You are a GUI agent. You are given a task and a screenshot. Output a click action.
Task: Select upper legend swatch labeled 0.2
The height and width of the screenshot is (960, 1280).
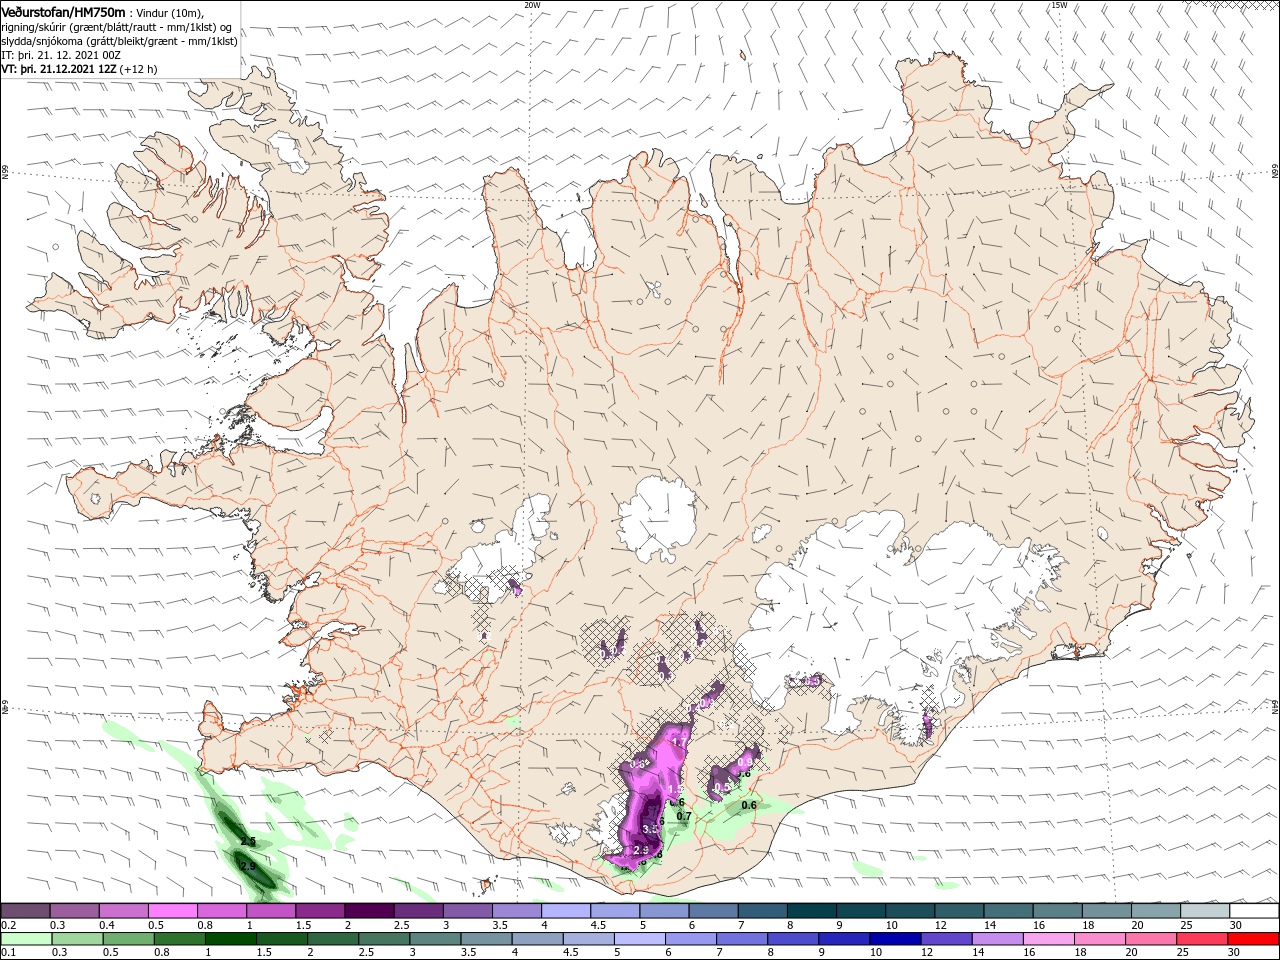[x=25, y=910]
